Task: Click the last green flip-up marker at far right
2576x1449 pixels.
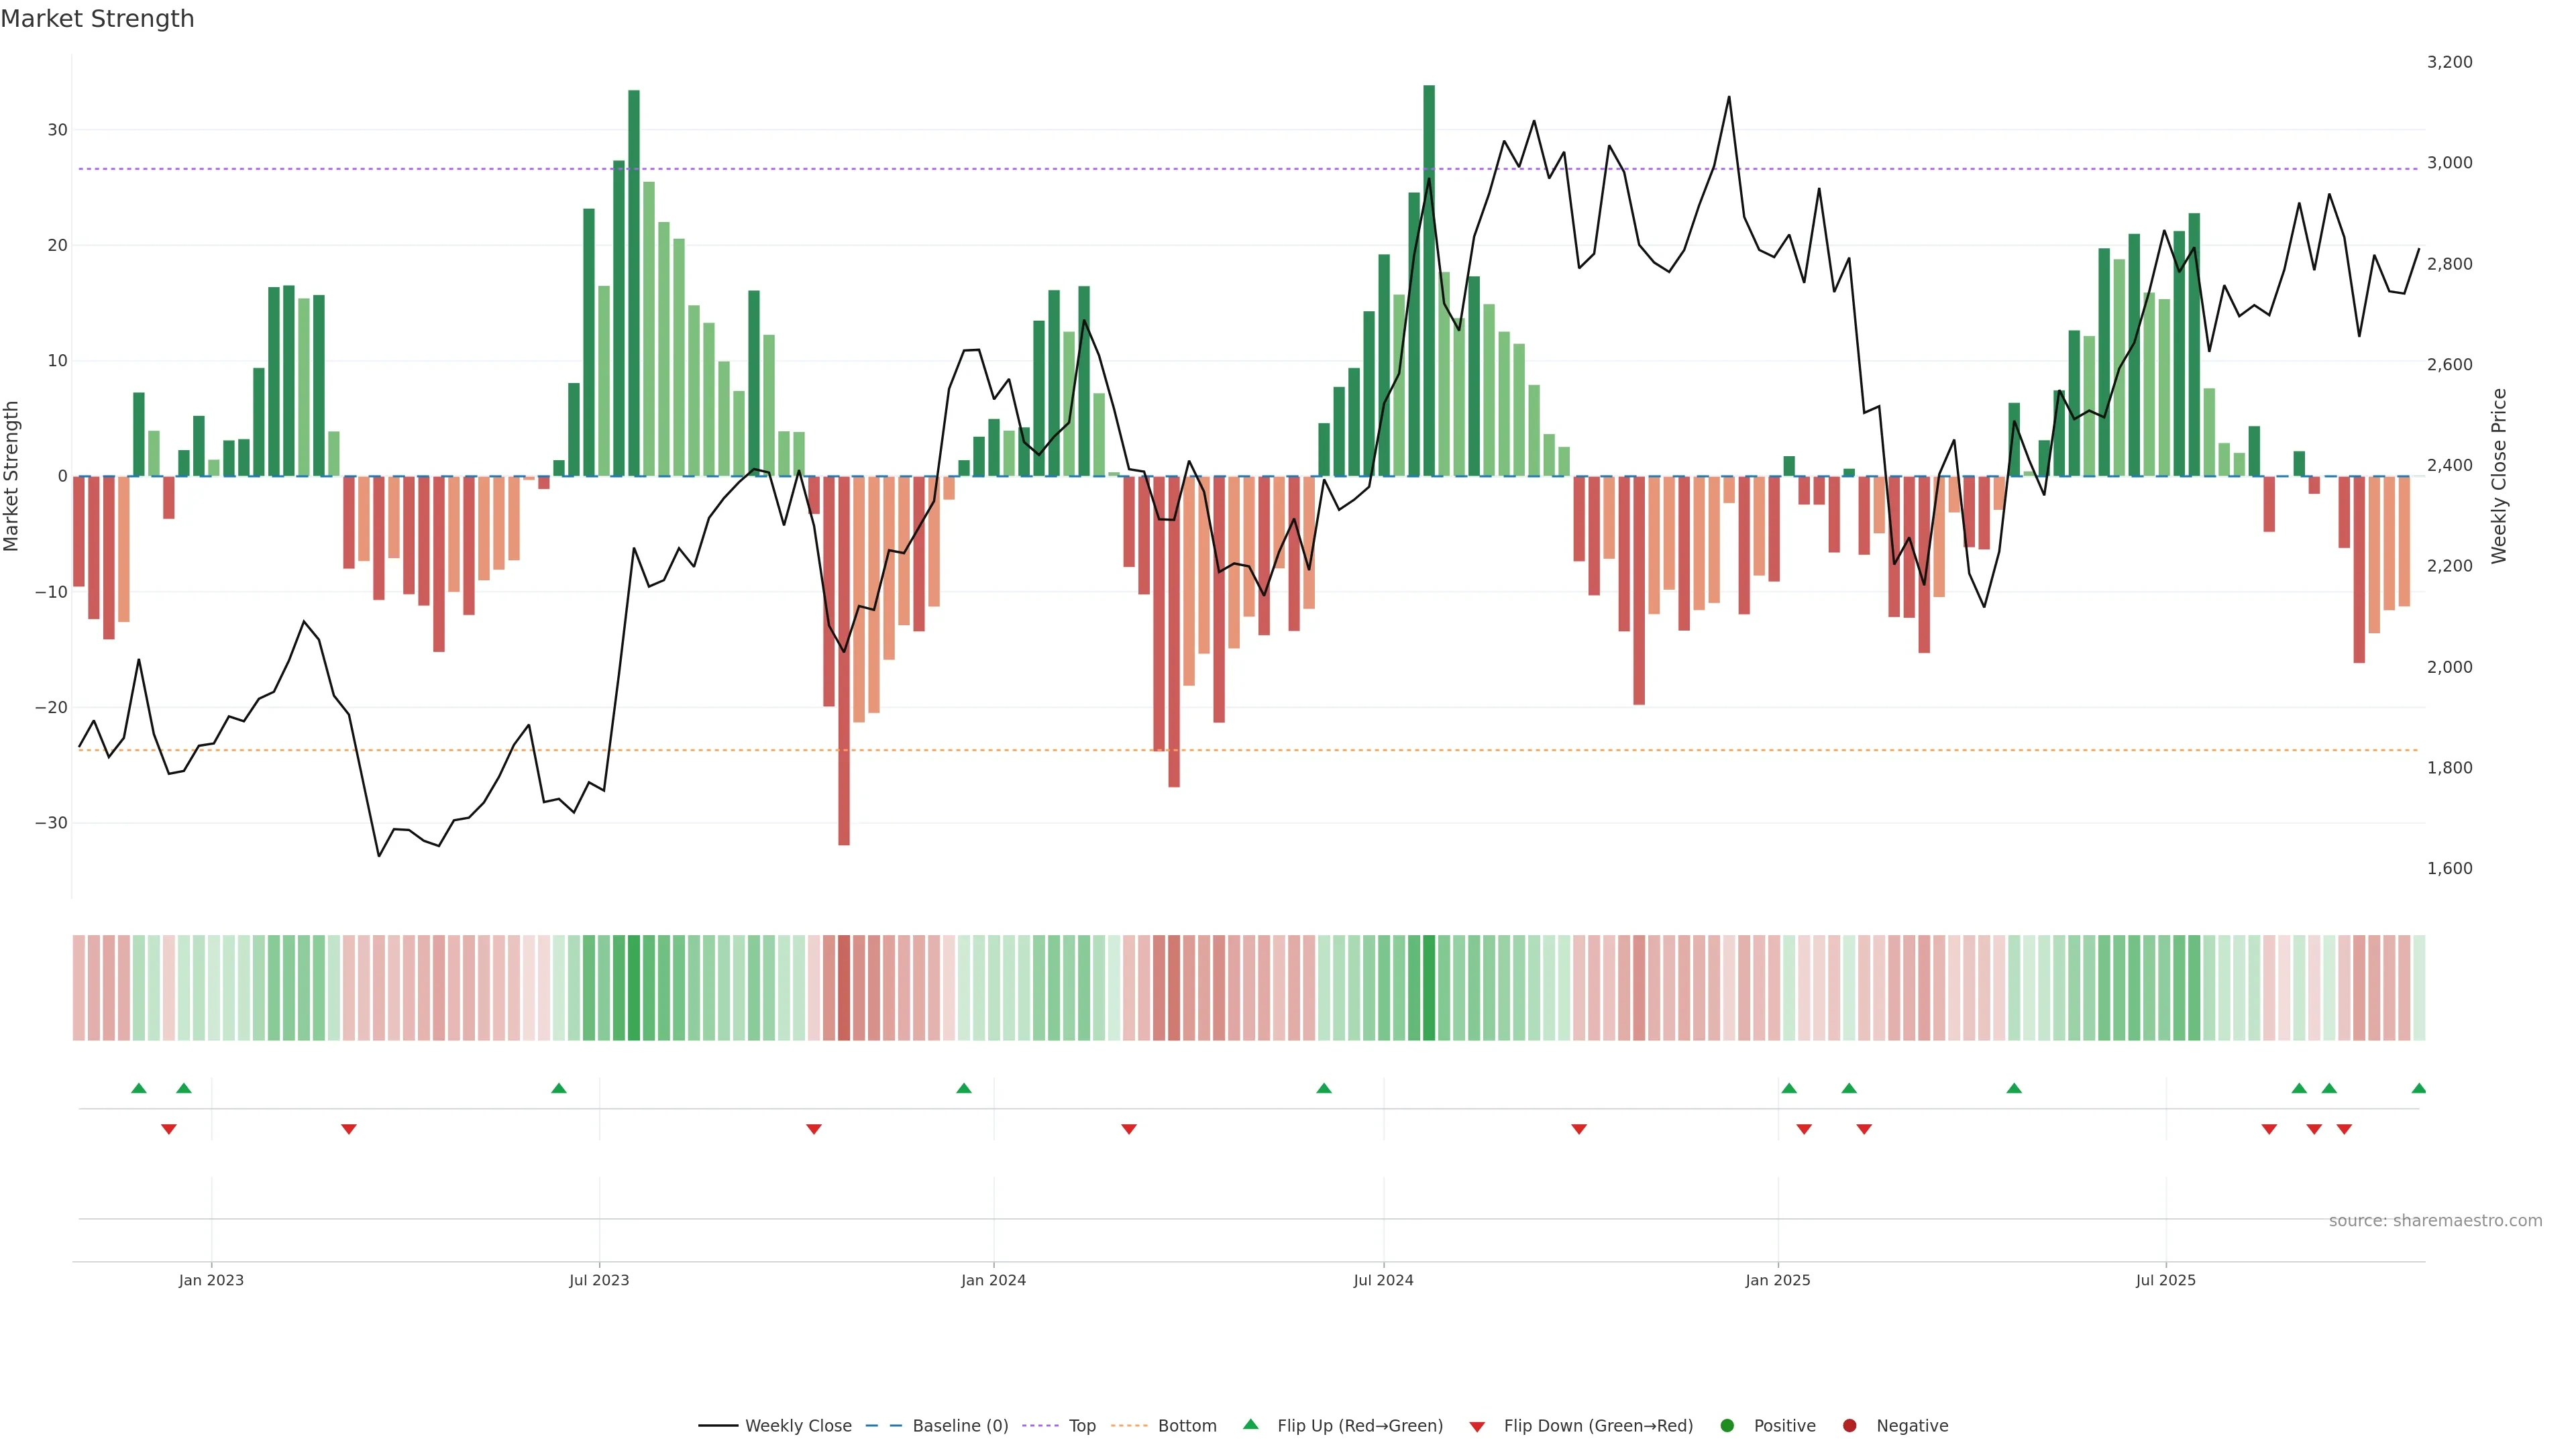Action: (2419, 1088)
